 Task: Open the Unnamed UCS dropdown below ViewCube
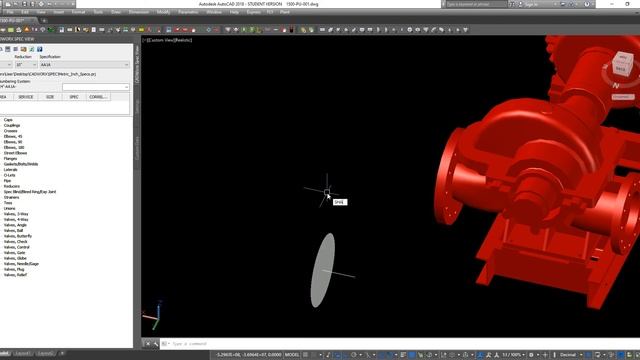click(x=623, y=97)
